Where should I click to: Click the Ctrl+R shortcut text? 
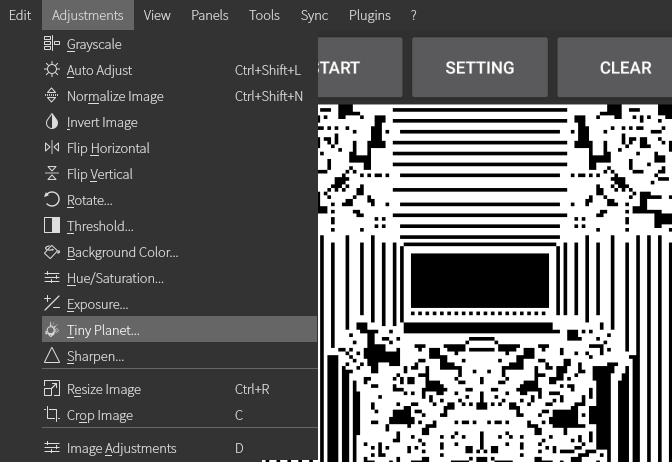[252, 389]
